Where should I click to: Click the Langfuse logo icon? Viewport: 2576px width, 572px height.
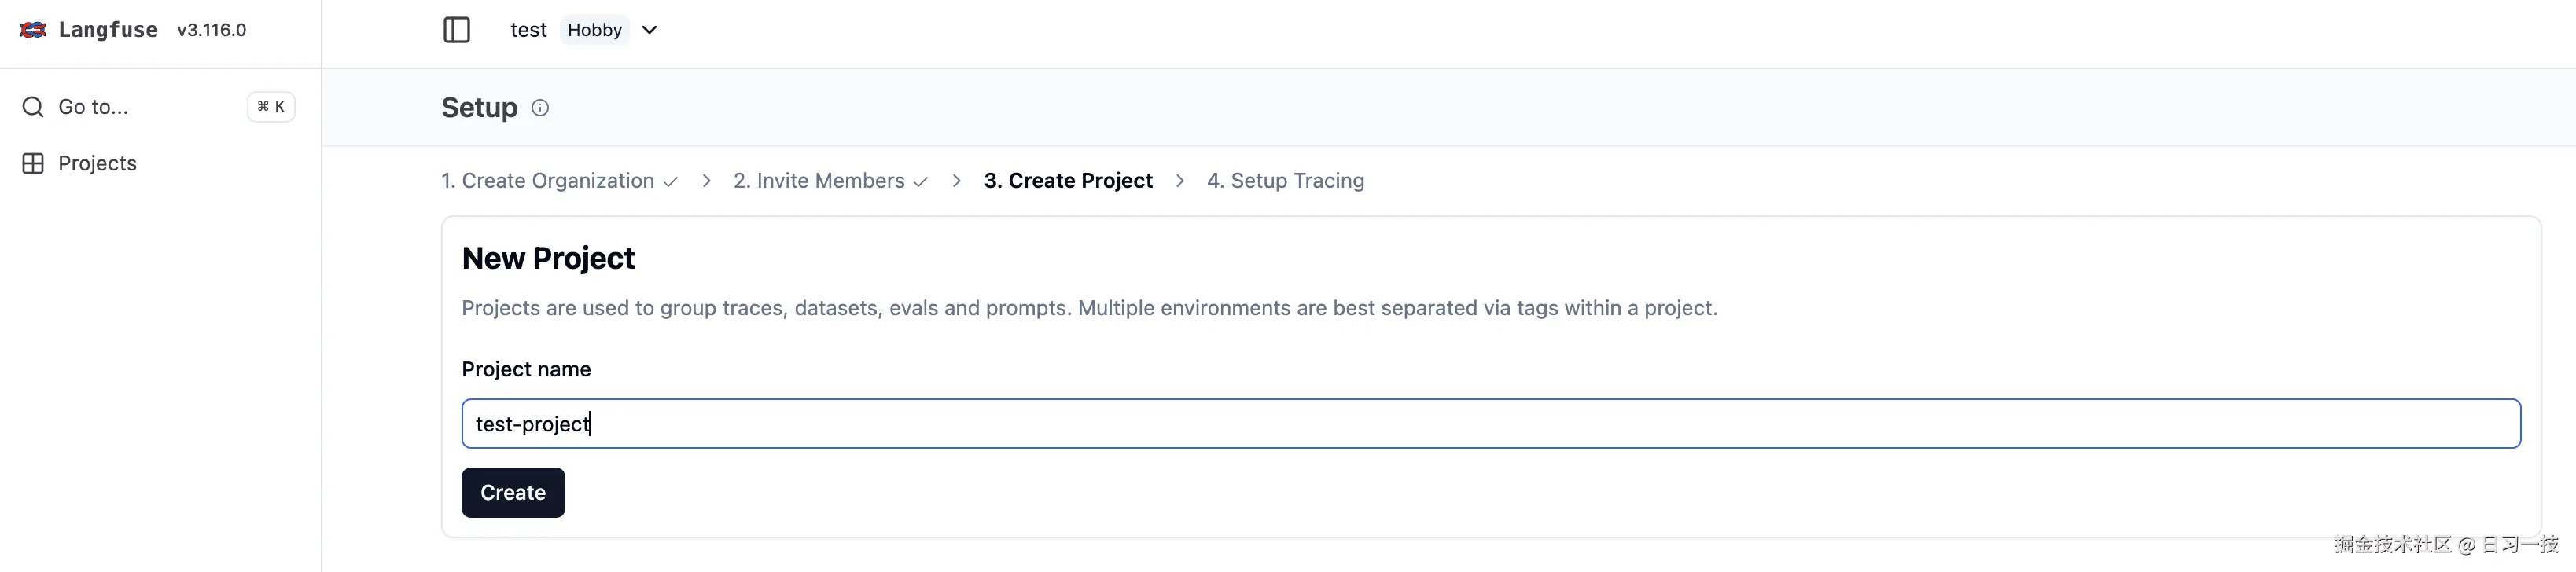click(33, 30)
